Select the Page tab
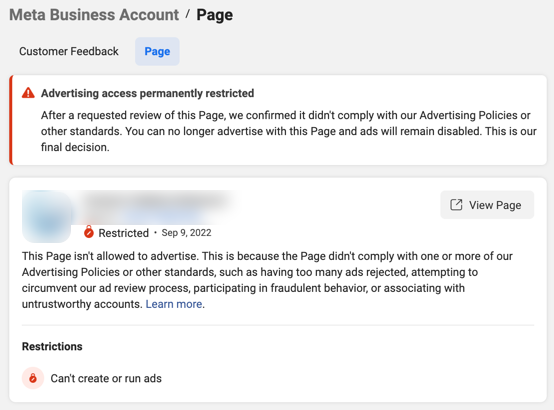The width and height of the screenshot is (554, 410). pos(157,52)
